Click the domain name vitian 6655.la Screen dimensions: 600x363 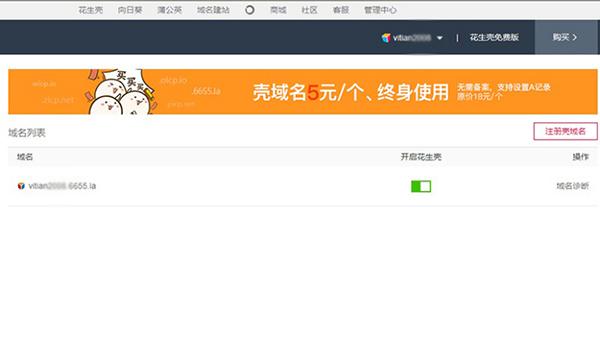point(62,186)
